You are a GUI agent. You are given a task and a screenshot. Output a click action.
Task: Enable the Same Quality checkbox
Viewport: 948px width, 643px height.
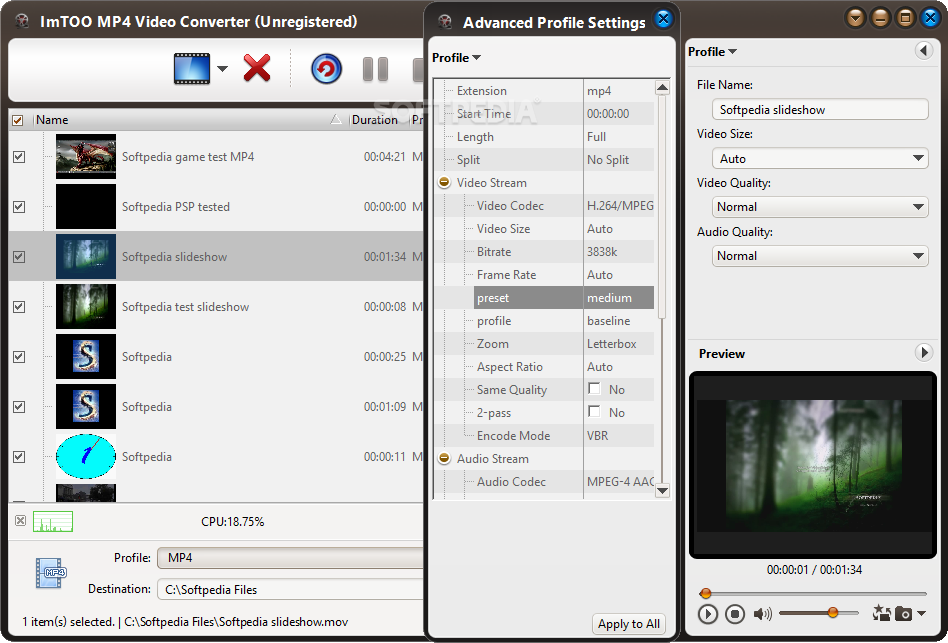coord(594,389)
